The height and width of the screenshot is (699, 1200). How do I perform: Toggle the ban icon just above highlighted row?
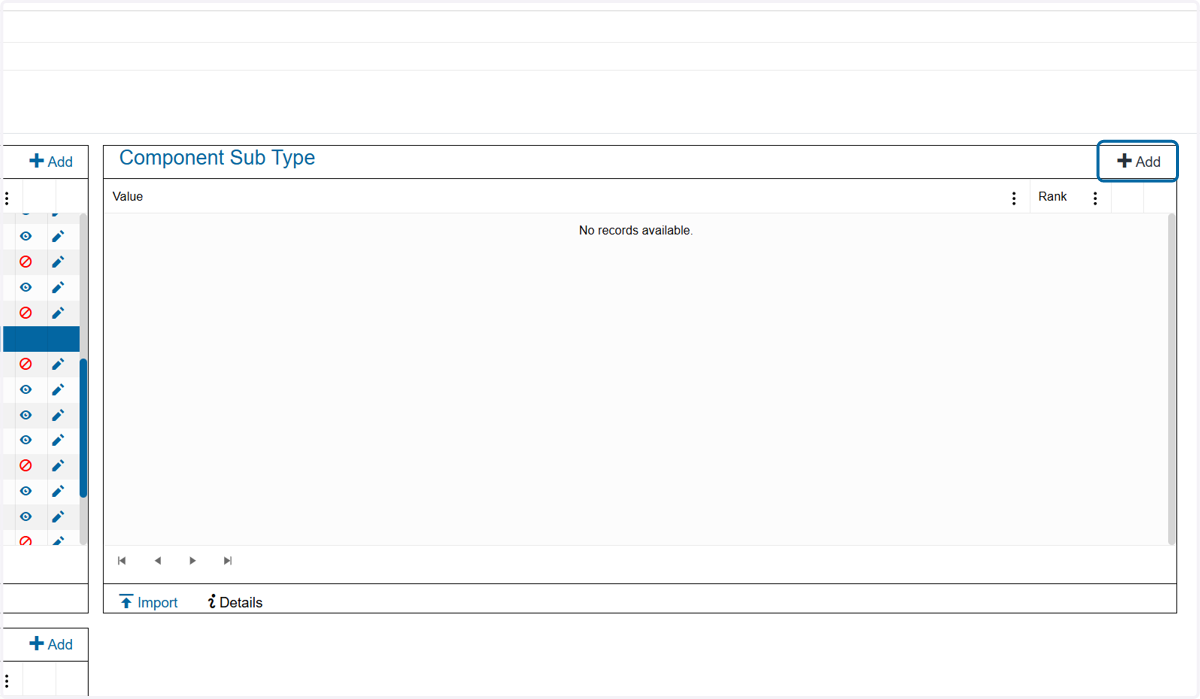[x=26, y=313]
